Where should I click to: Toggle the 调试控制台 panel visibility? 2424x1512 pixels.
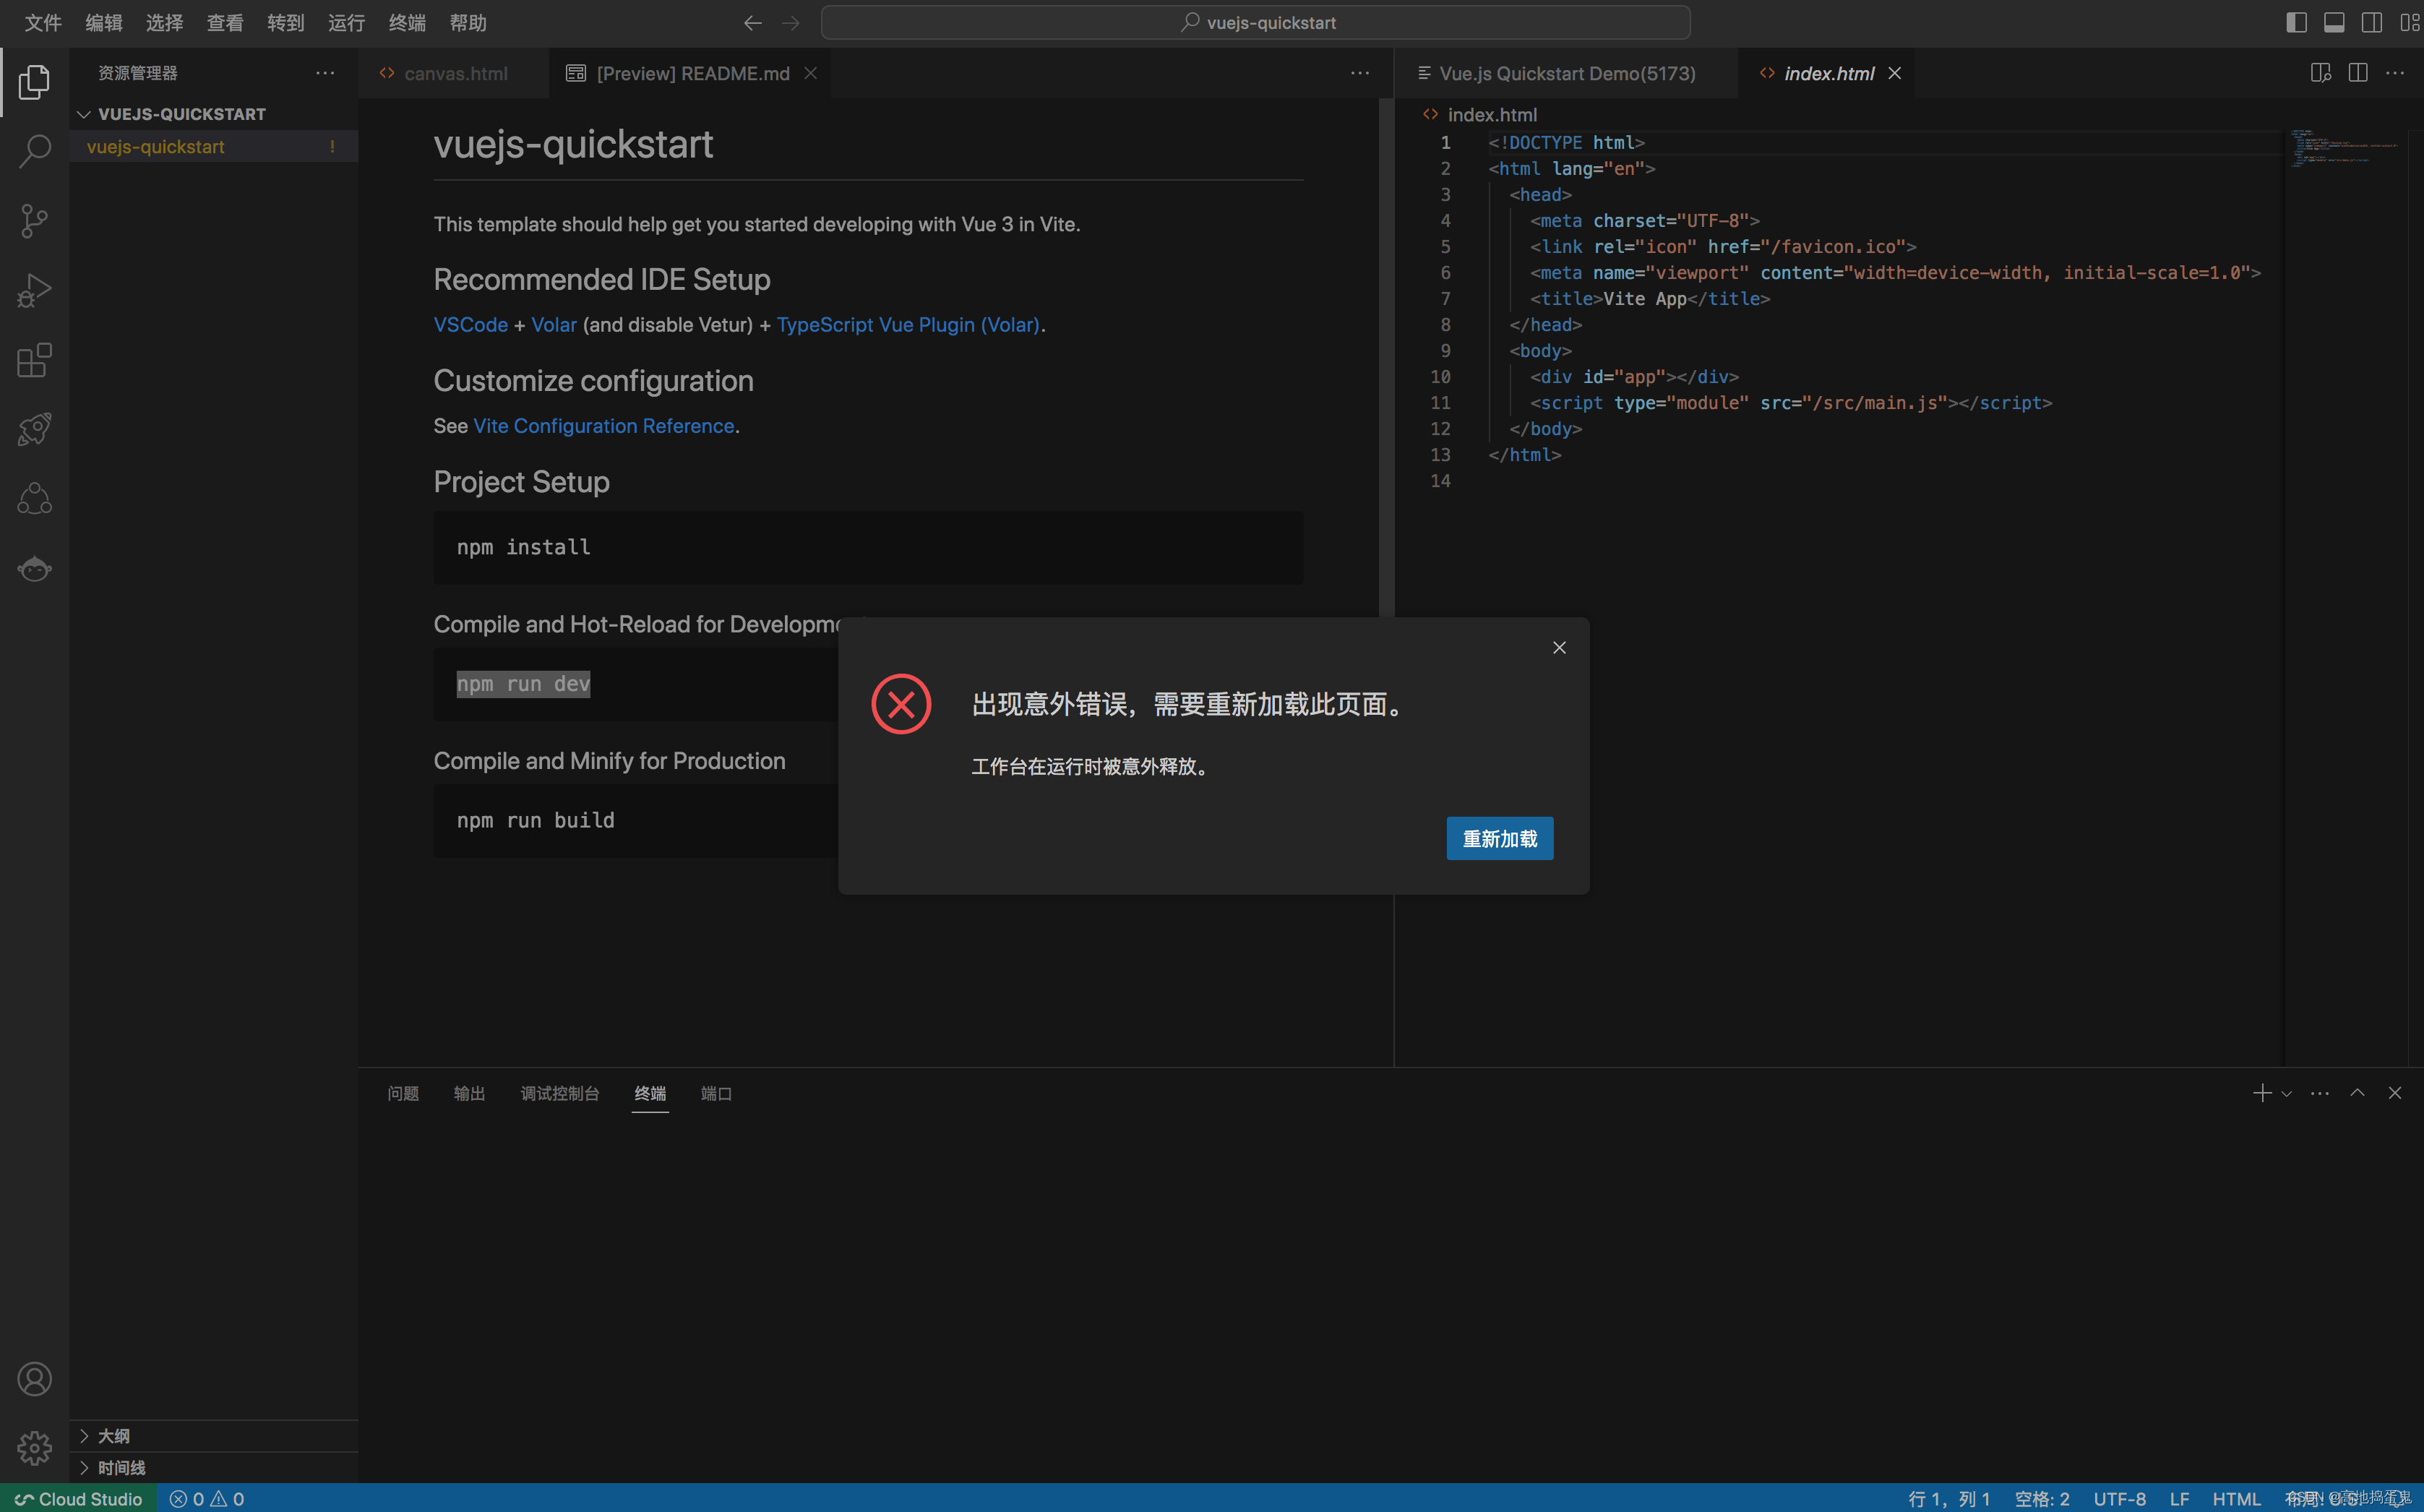[x=556, y=1092]
